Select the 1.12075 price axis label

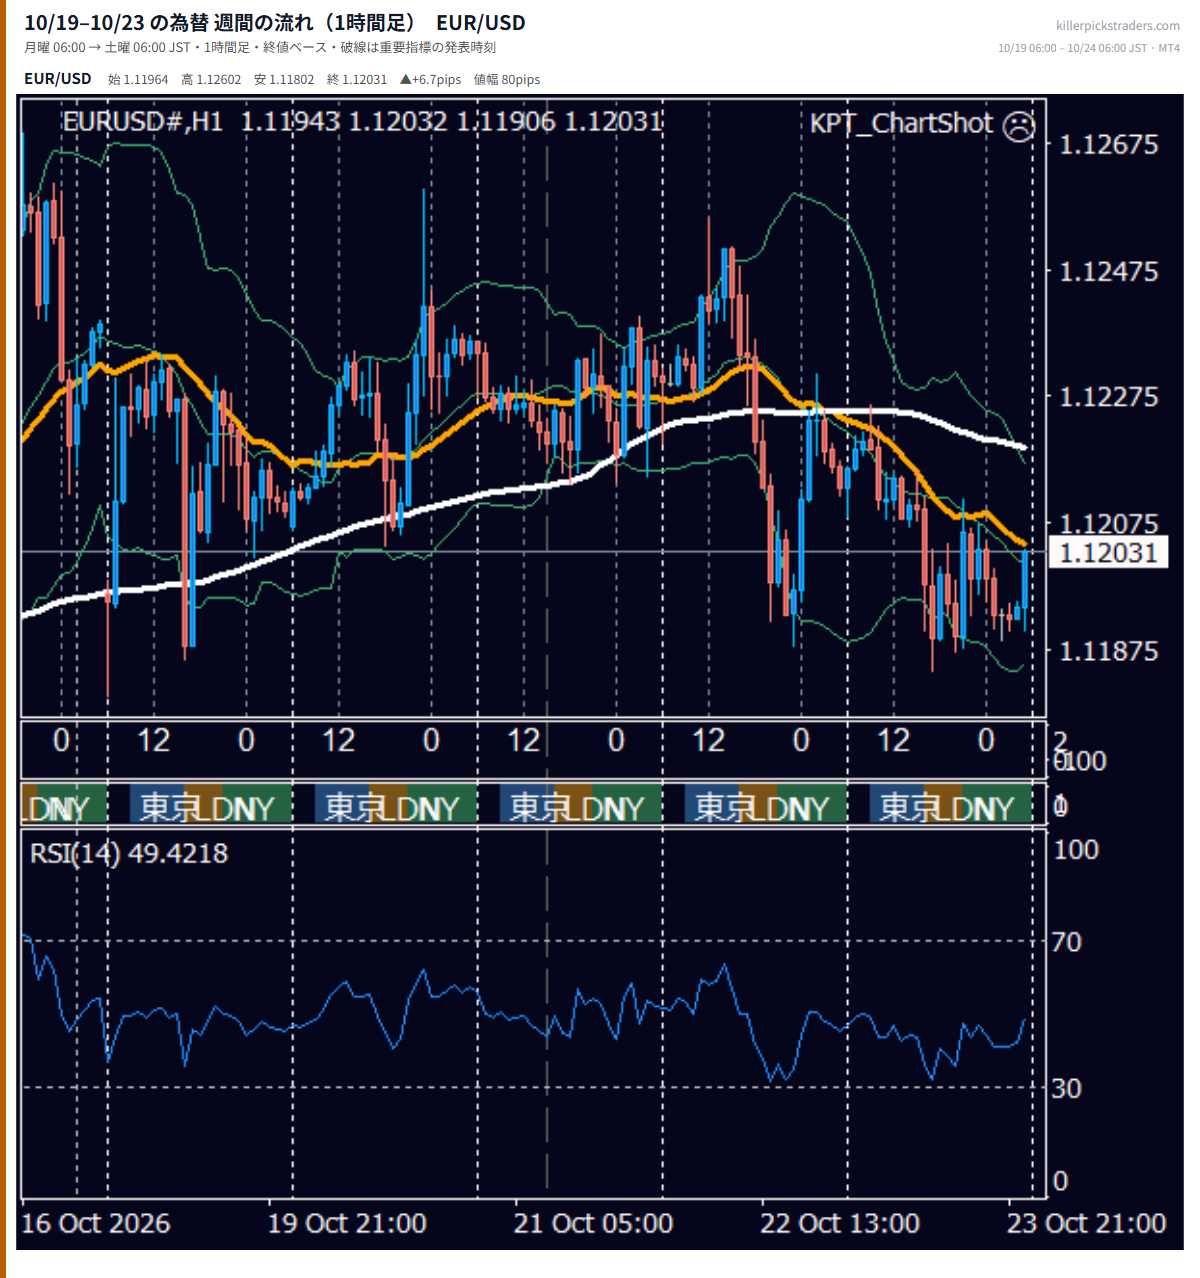(x=1108, y=523)
